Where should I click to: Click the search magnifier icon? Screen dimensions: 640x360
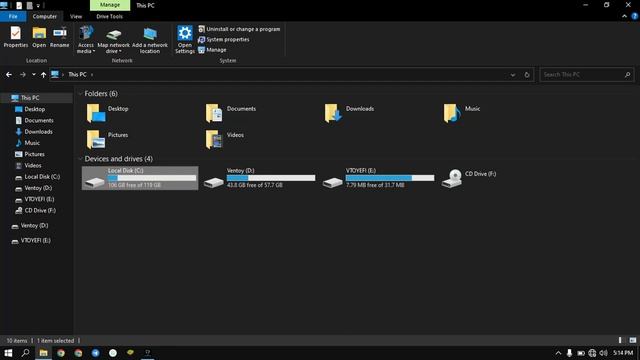point(628,75)
